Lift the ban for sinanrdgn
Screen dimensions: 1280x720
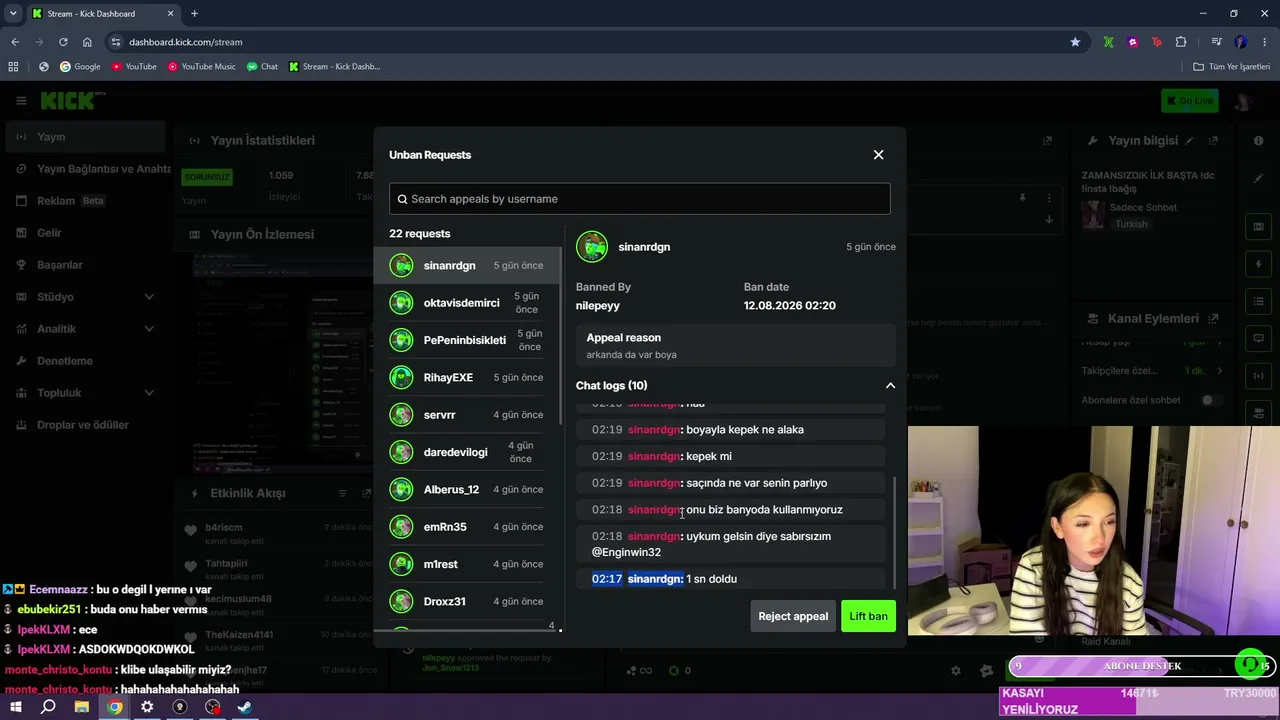tap(868, 616)
